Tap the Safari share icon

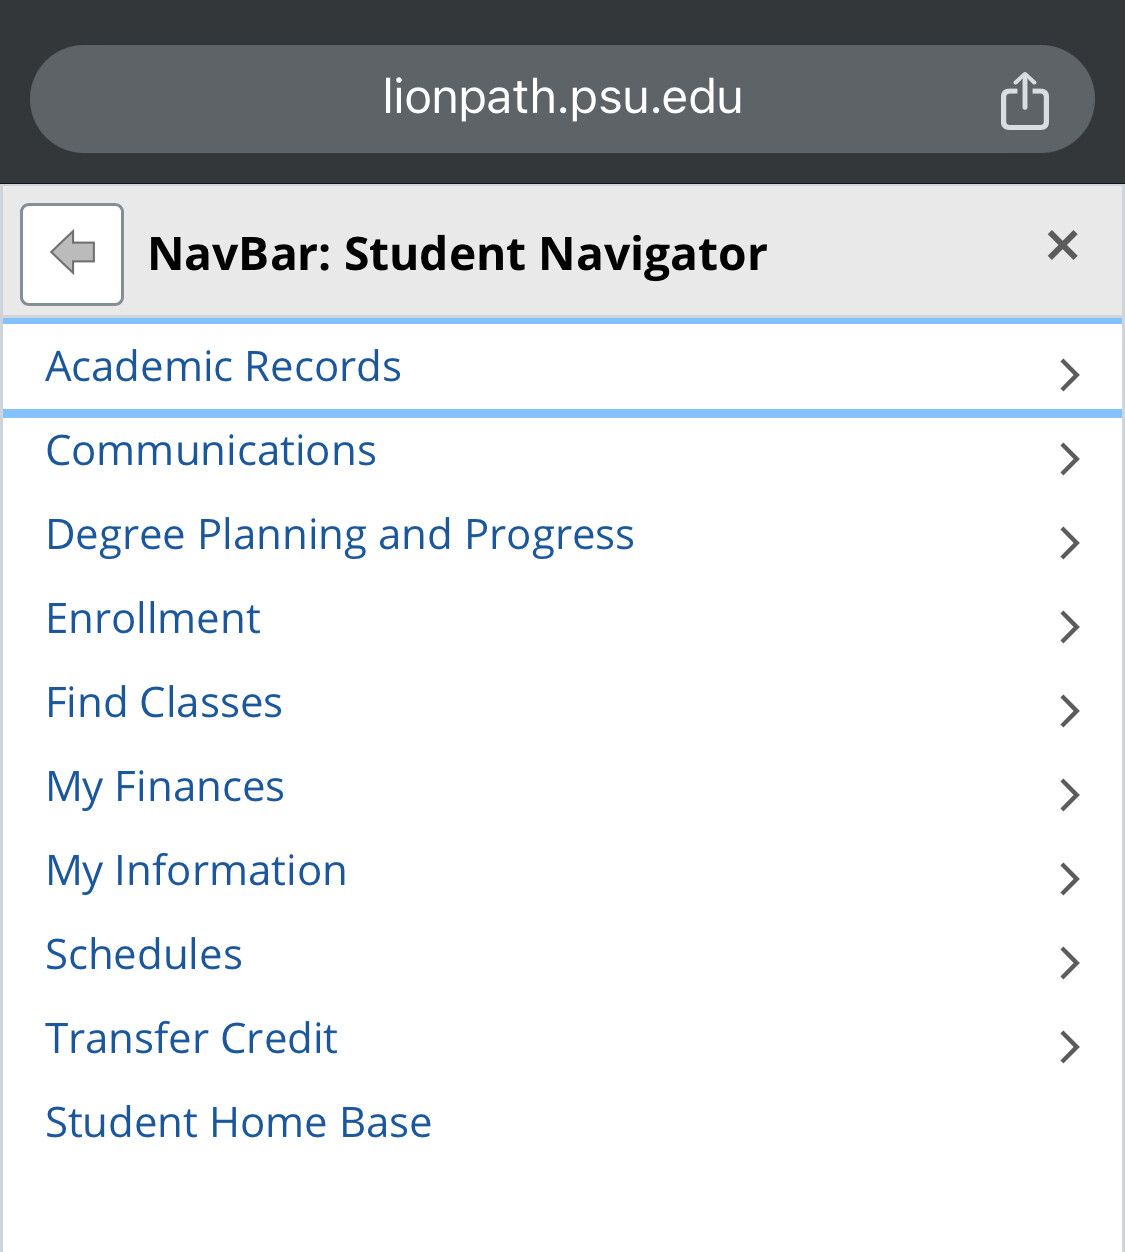pos(1024,101)
